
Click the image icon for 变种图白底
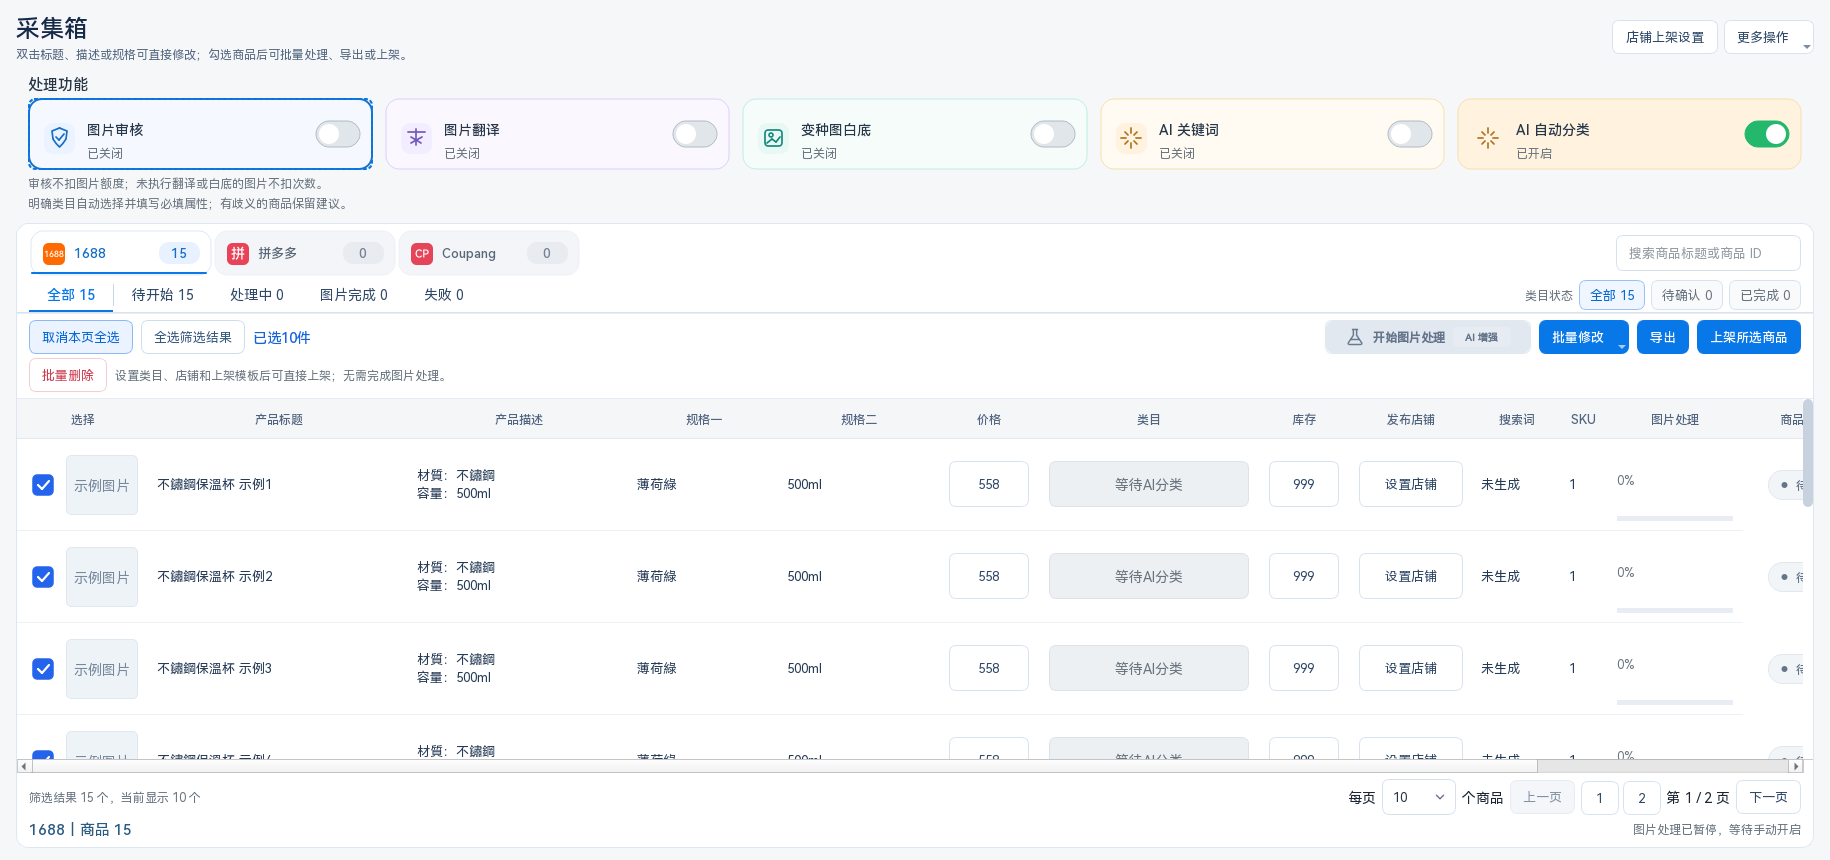(774, 138)
